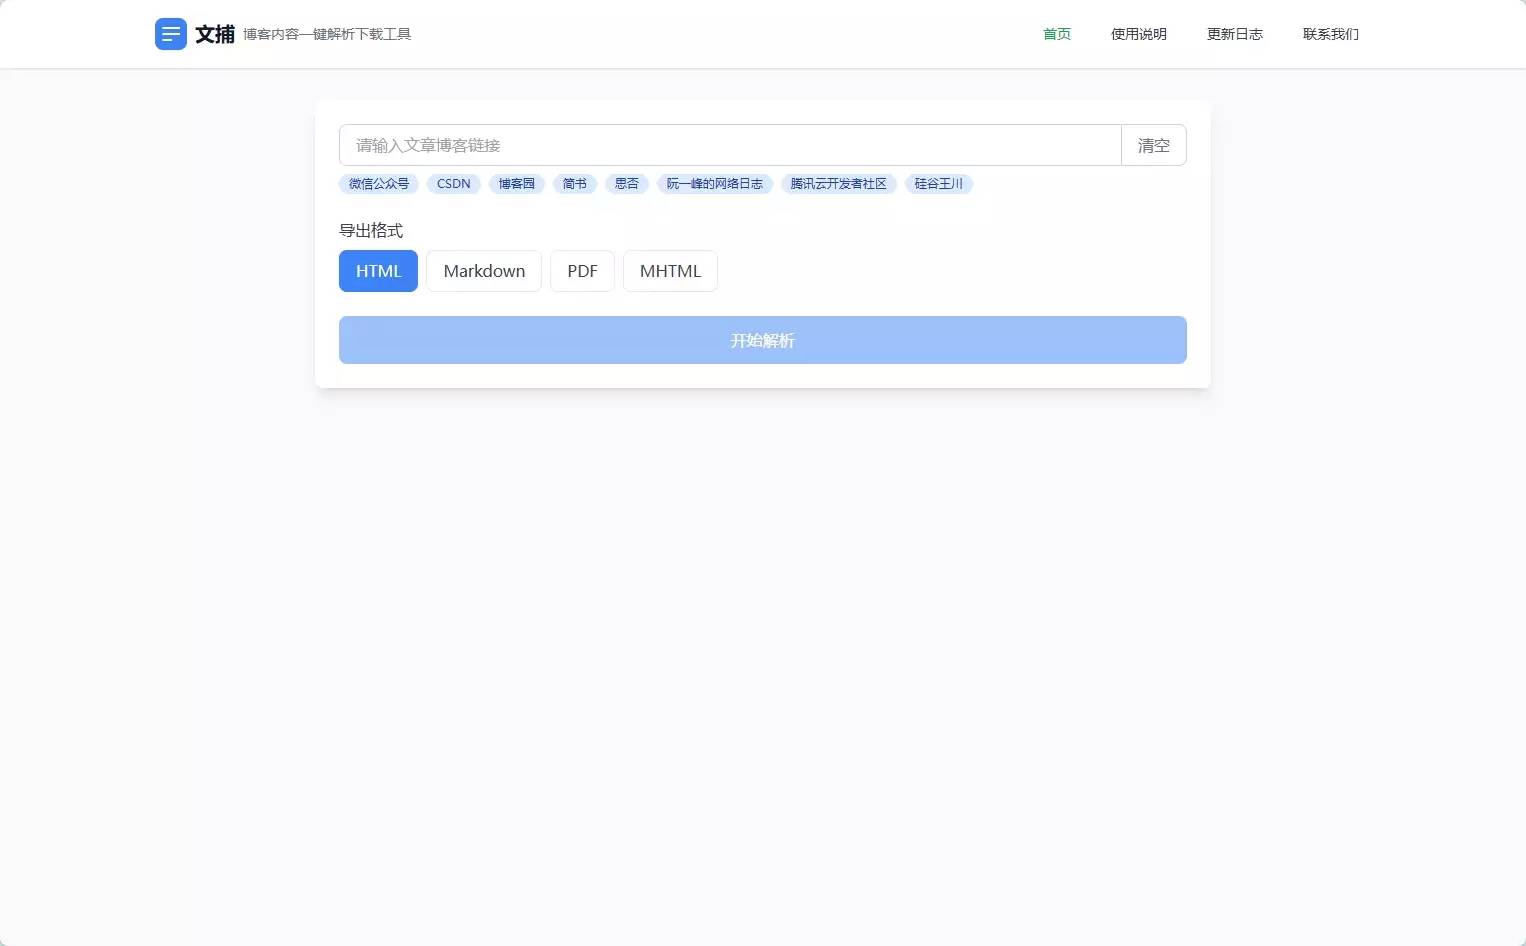Click the 文捕 logo icon
Image resolution: width=1526 pixels, height=946 pixels.
tap(170, 33)
